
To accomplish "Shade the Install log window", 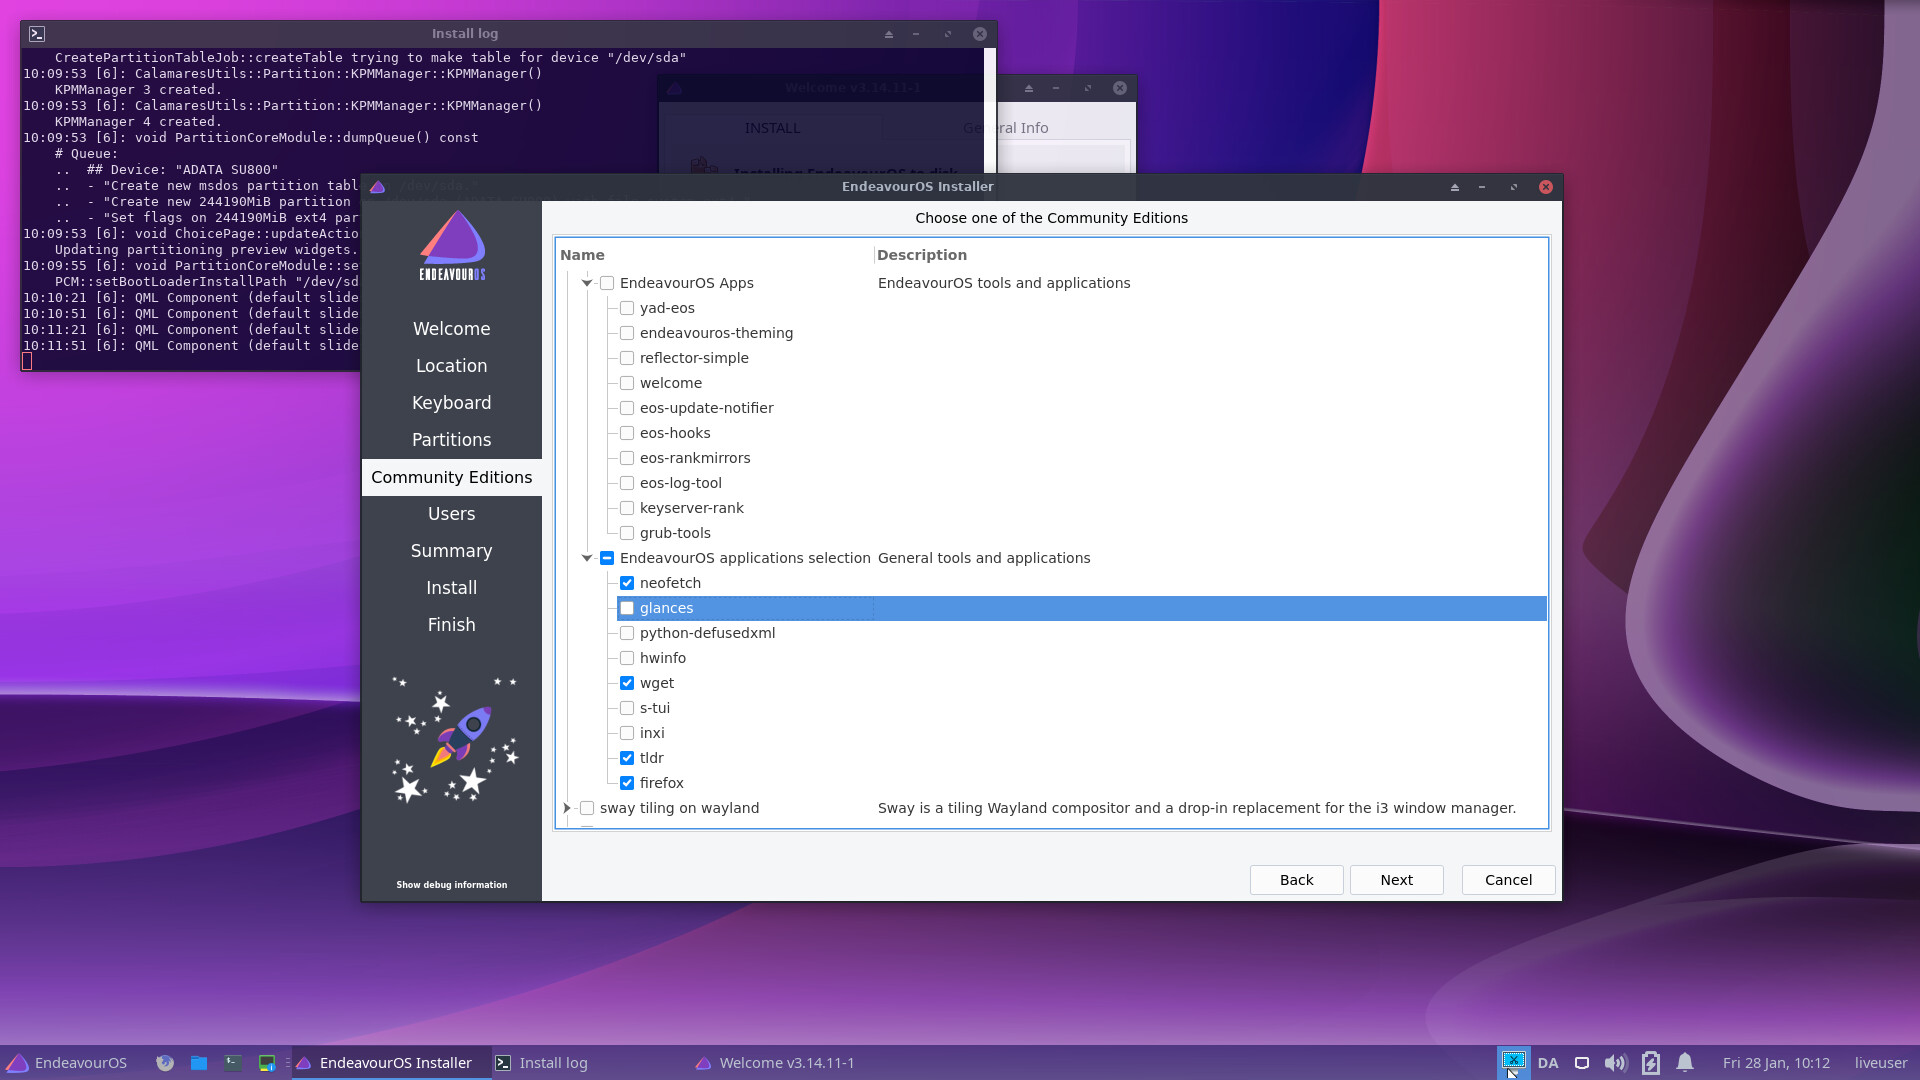I will (889, 34).
